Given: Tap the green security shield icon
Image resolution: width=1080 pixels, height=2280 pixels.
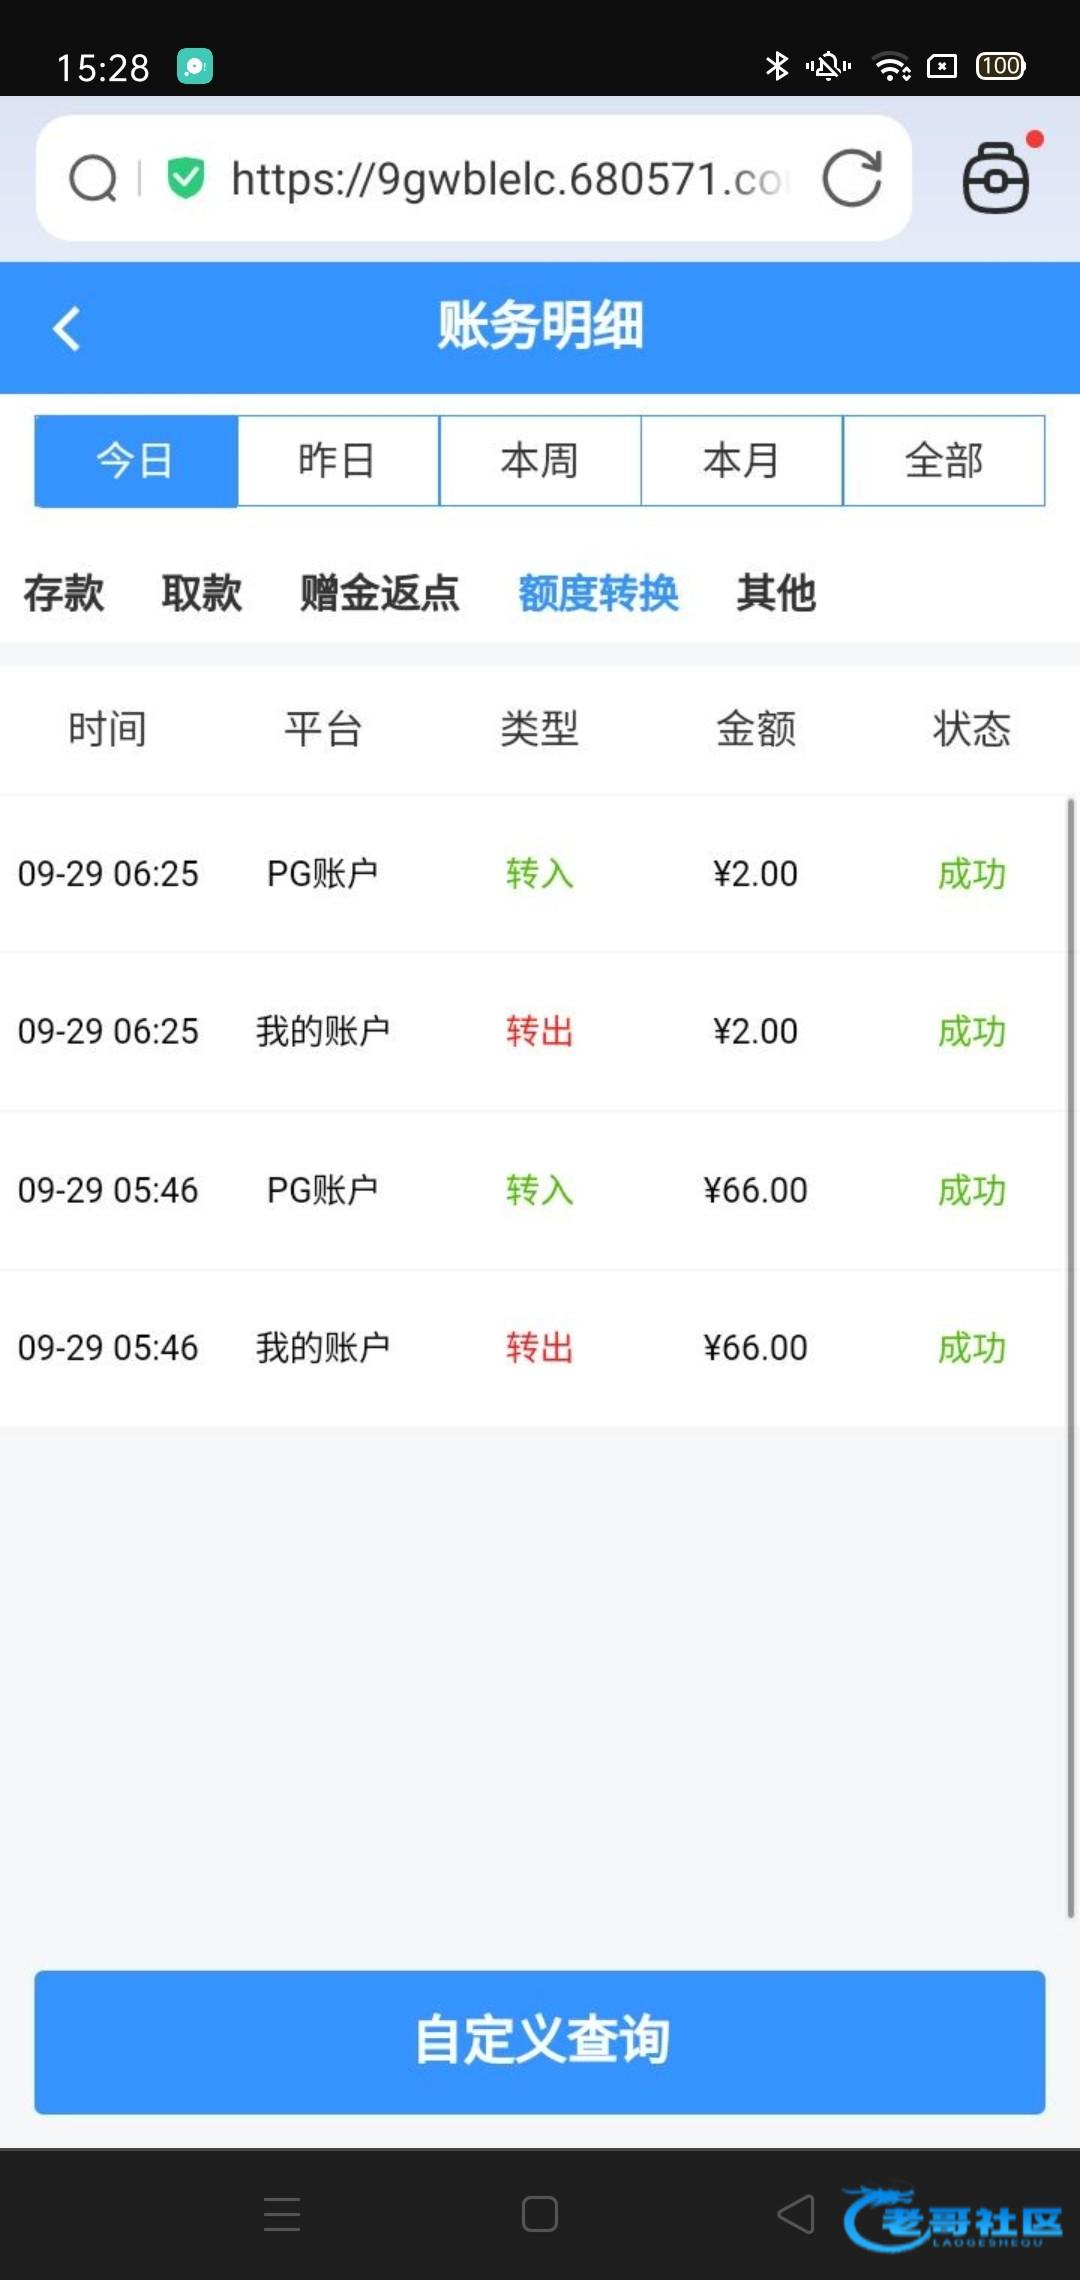Looking at the screenshot, I should [x=186, y=178].
